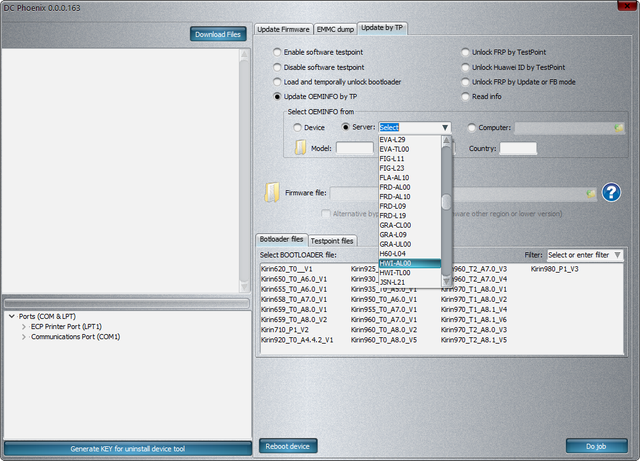Click the Download Files button
Image resolution: width=640 pixels, height=461 pixels.
[x=218, y=34]
